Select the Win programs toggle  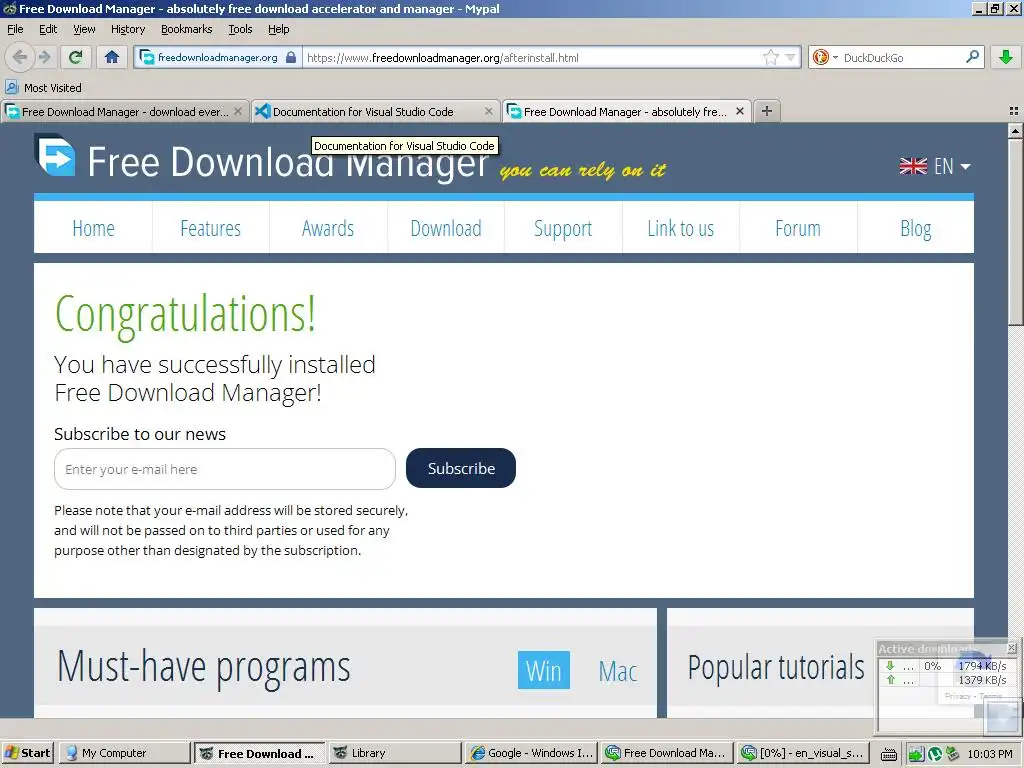(543, 670)
